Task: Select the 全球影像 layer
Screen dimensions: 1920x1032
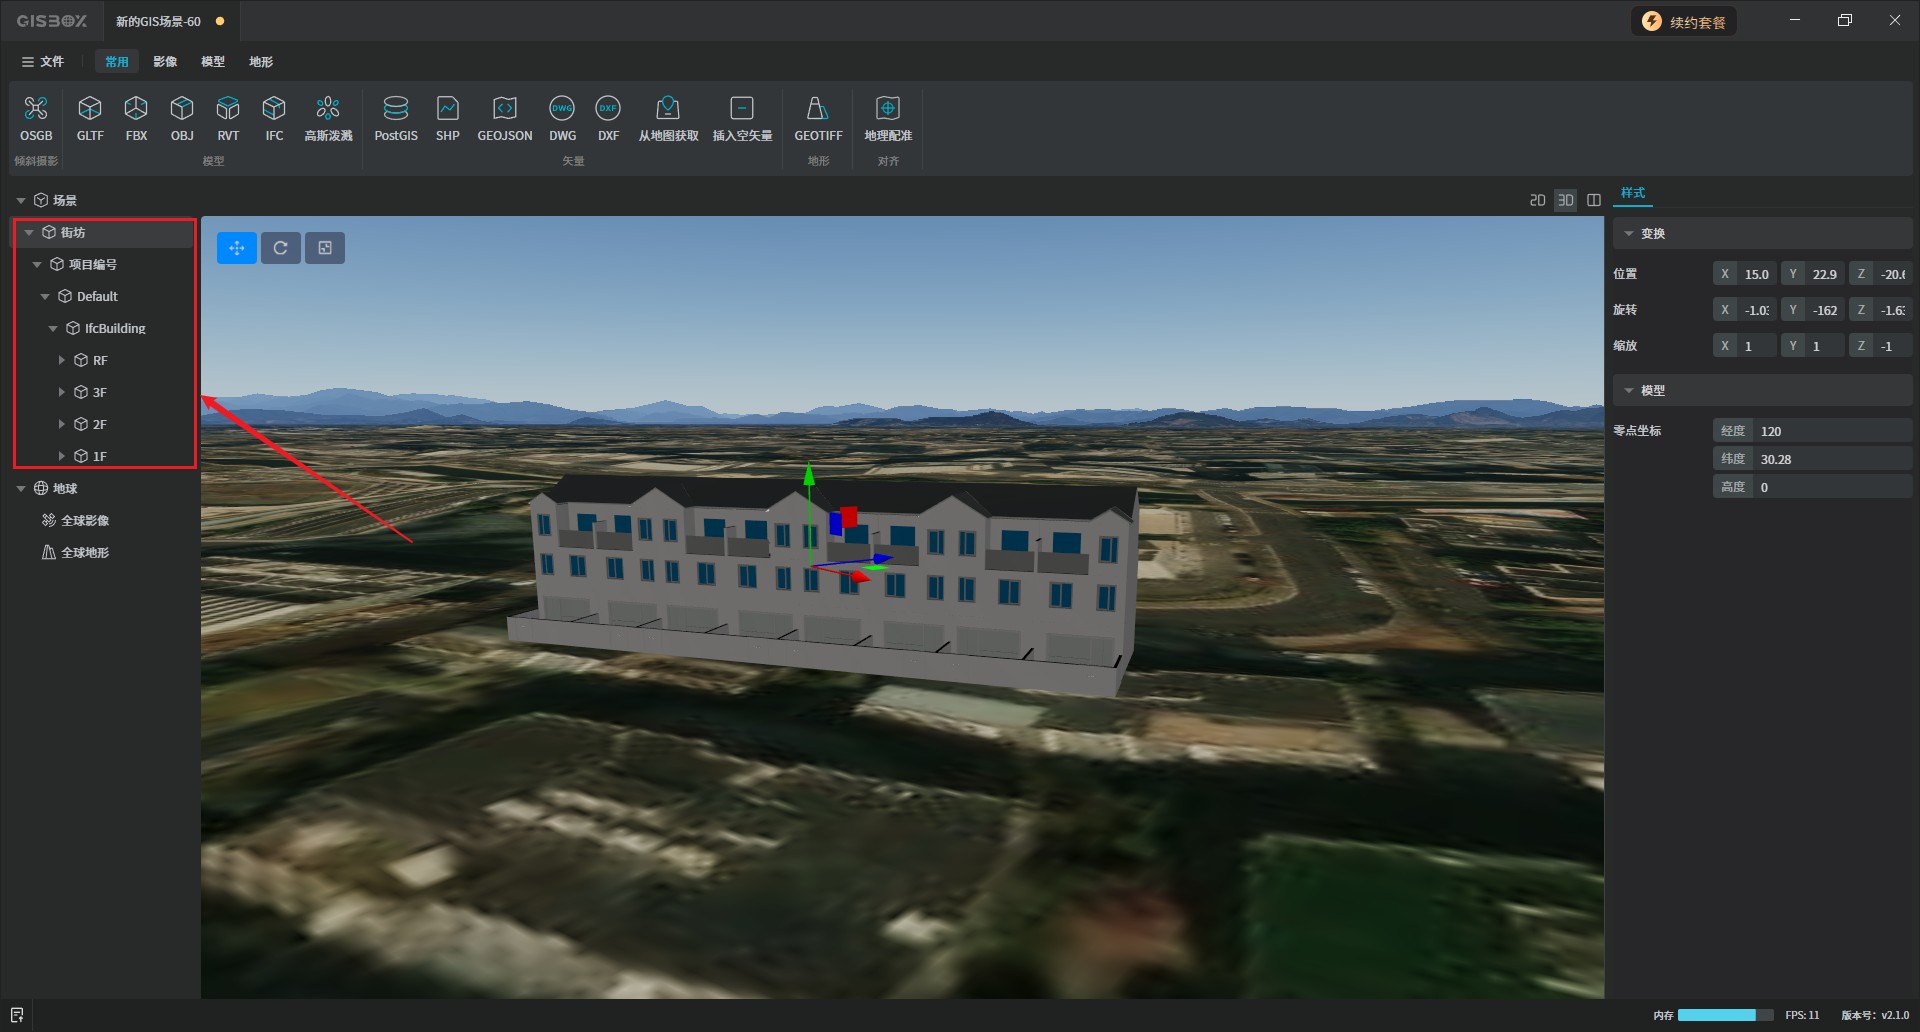Action: click(x=85, y=520)
